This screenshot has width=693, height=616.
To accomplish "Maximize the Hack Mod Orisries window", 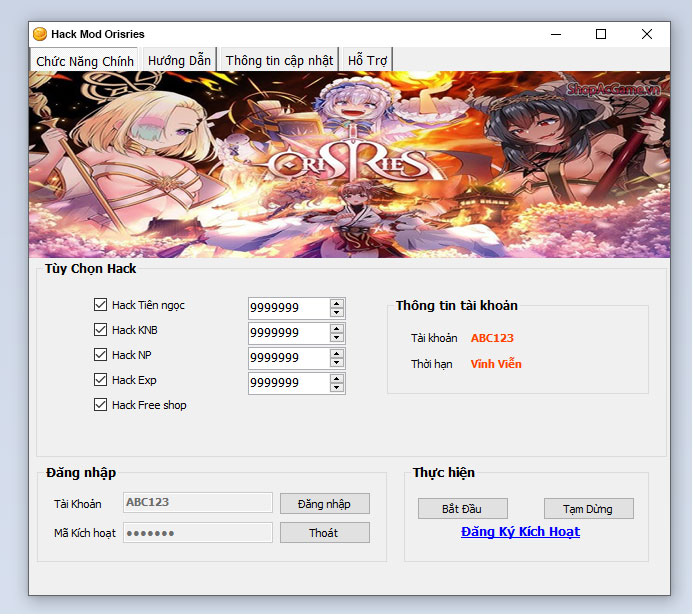I will pyautogui.click(x=601, y=34).
